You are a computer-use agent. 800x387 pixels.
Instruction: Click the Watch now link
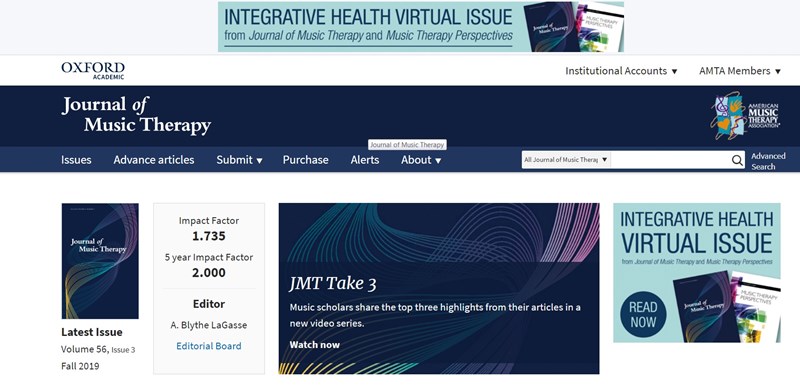tap(315, 345)
